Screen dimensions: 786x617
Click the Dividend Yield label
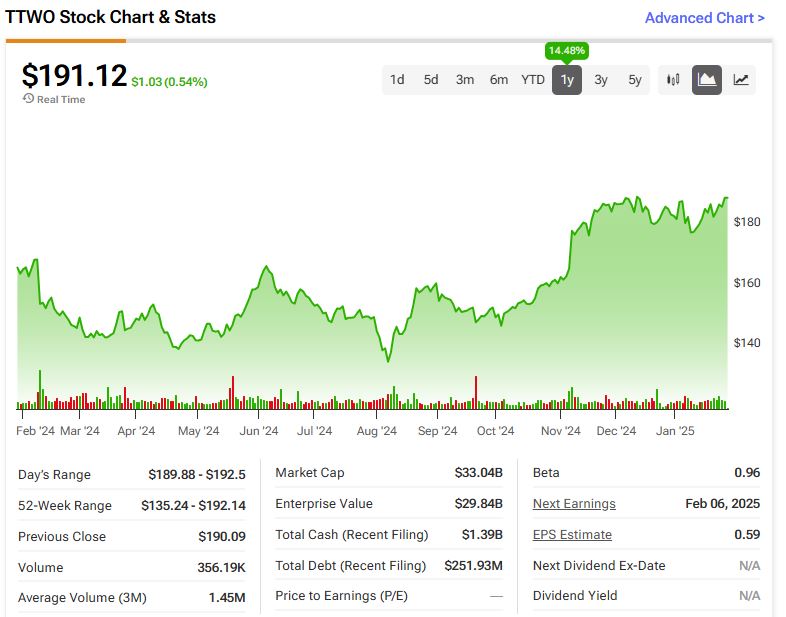coord(575,596)
